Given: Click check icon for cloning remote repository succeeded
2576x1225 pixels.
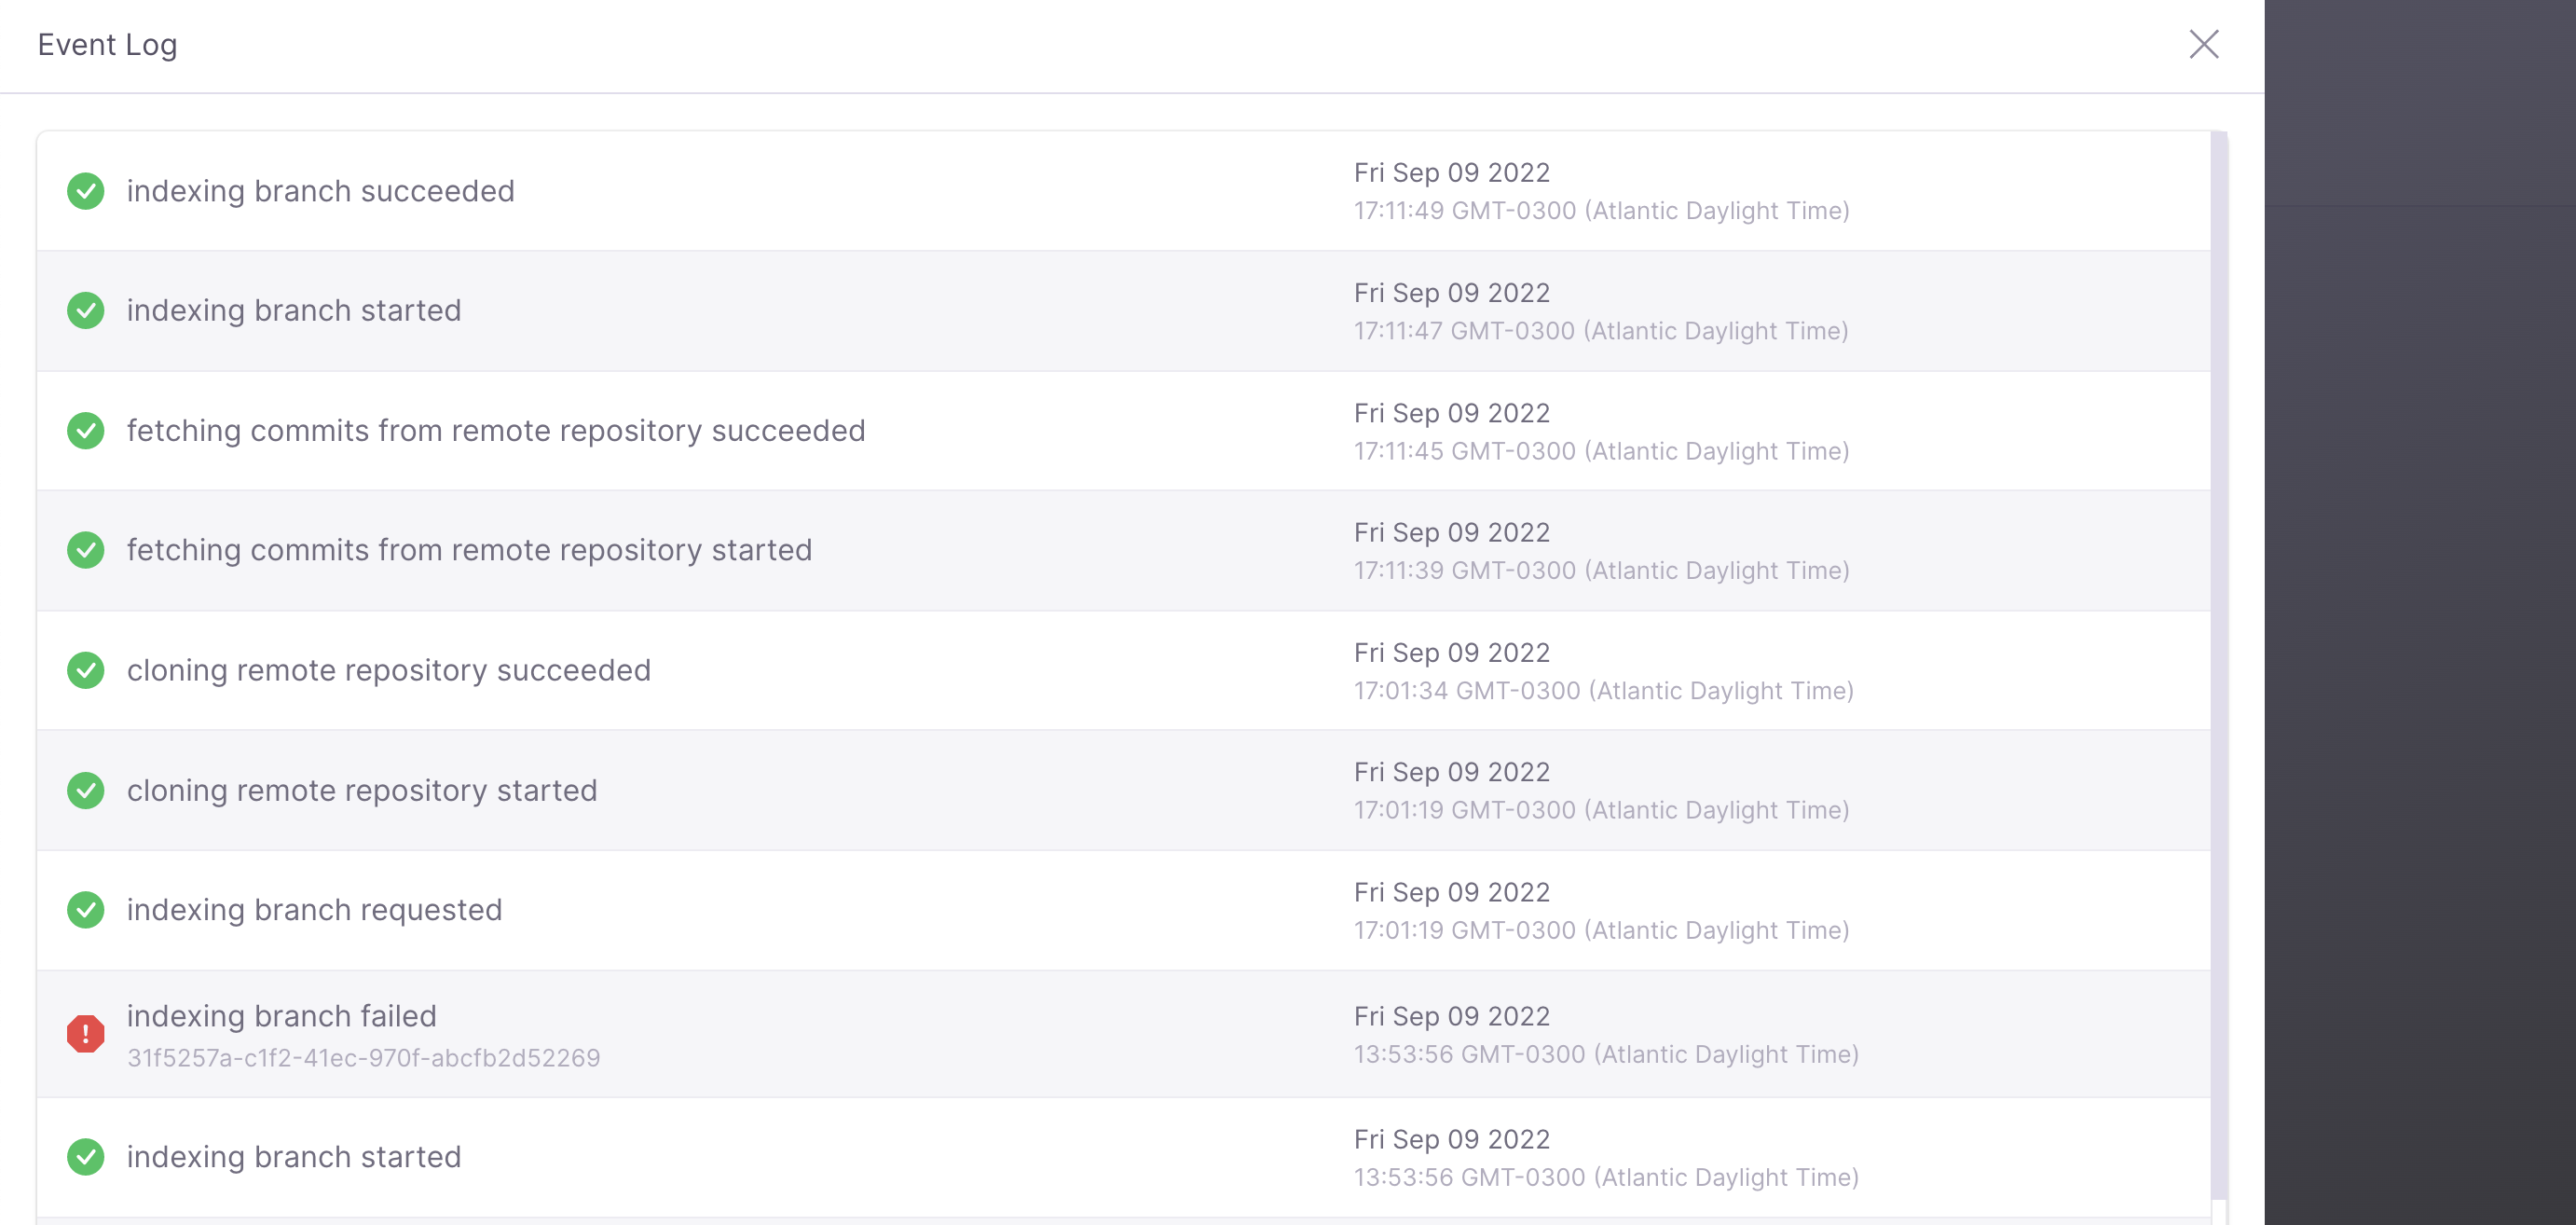Looking at the screenshot, I should 86,670.
